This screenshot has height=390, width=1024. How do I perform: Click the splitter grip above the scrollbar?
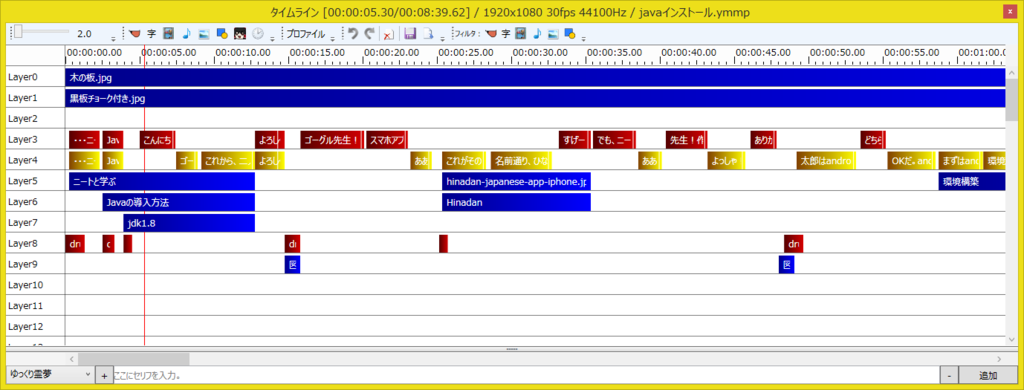(x=511, y=349)
